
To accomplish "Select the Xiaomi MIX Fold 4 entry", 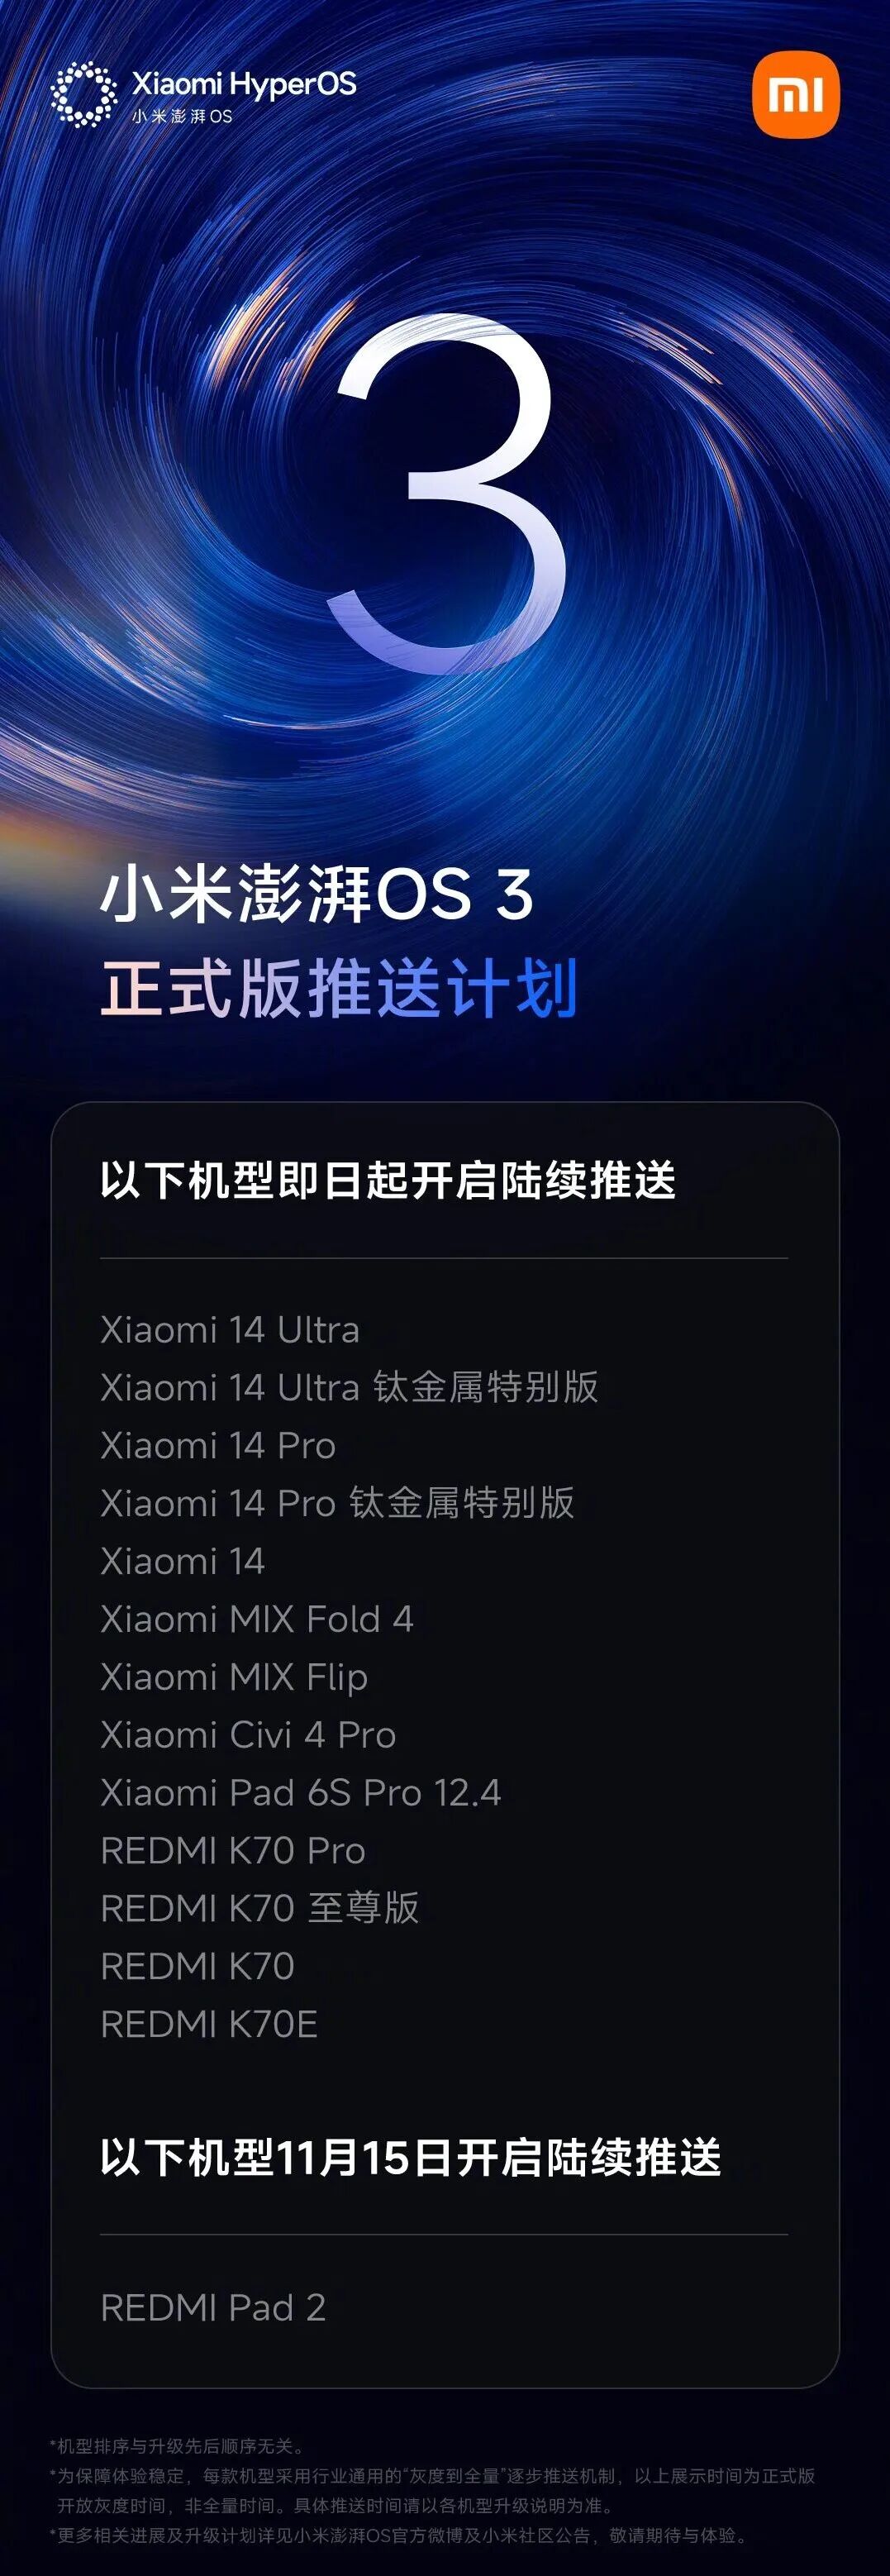I will 257,1619.
